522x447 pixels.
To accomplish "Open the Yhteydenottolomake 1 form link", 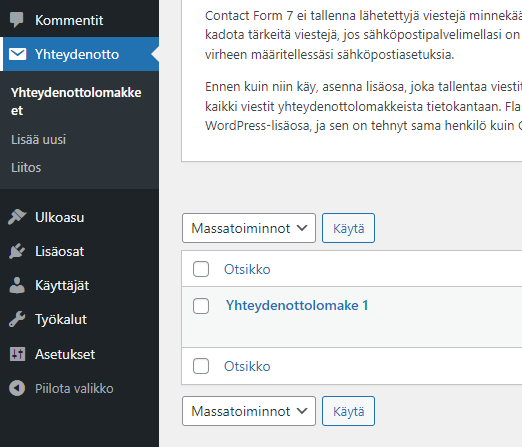I will (x=297, y=305).
